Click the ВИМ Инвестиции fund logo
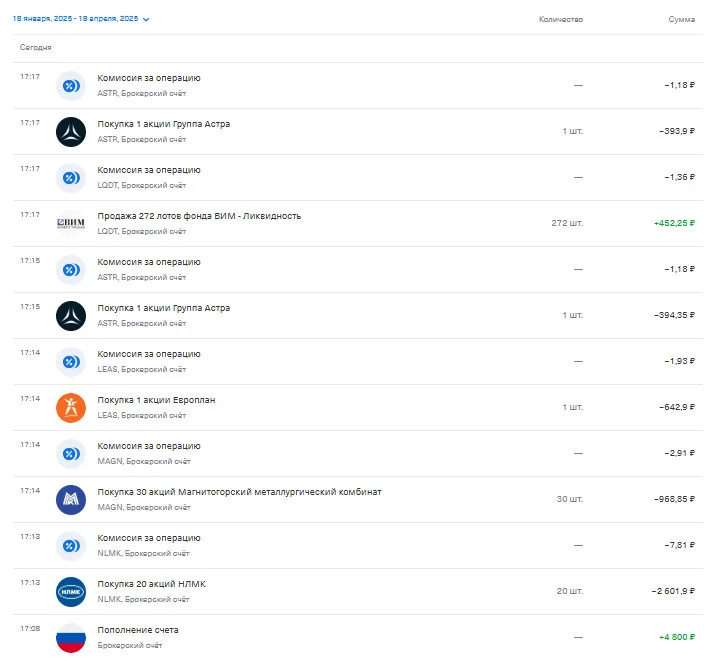The width and height of the screenshot is (724, 661). coord(71,224)
